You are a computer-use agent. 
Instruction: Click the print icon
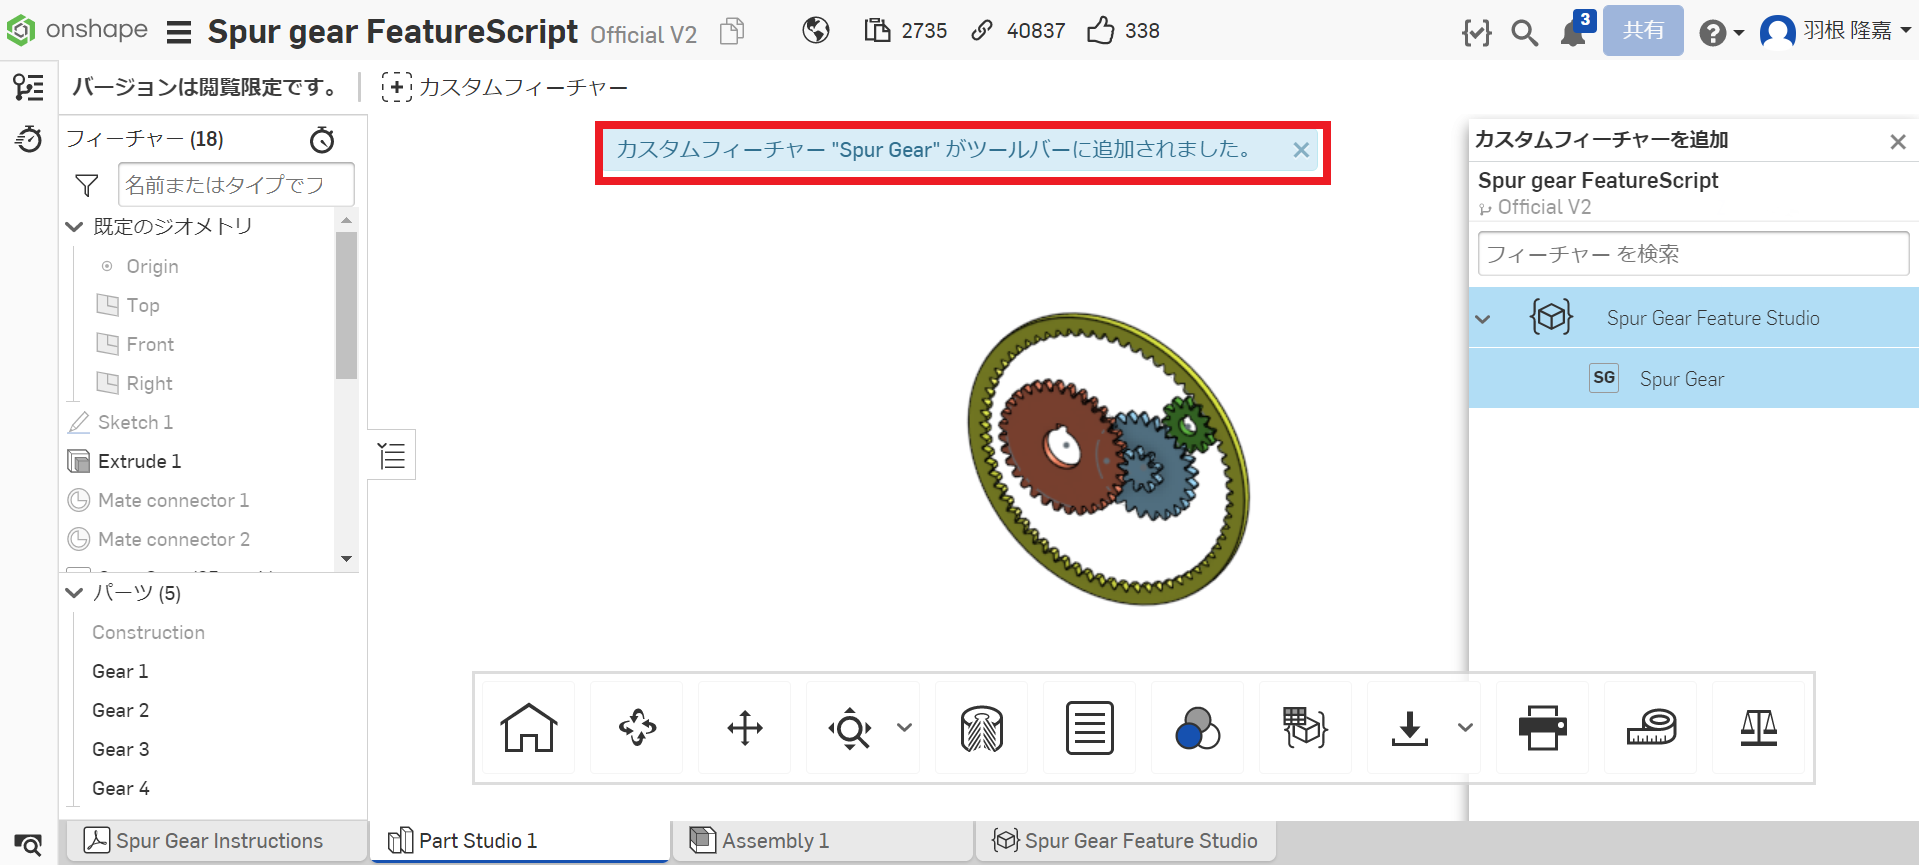(1543, 728)
